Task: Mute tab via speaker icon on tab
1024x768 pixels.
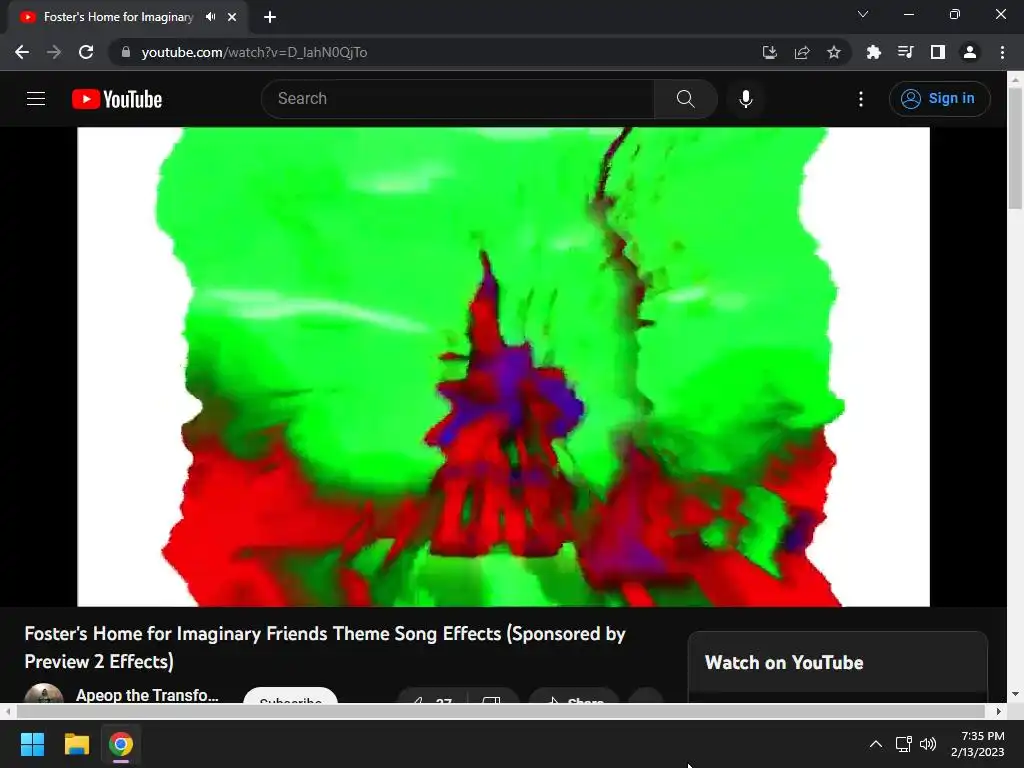Action: tap(210, 17)
